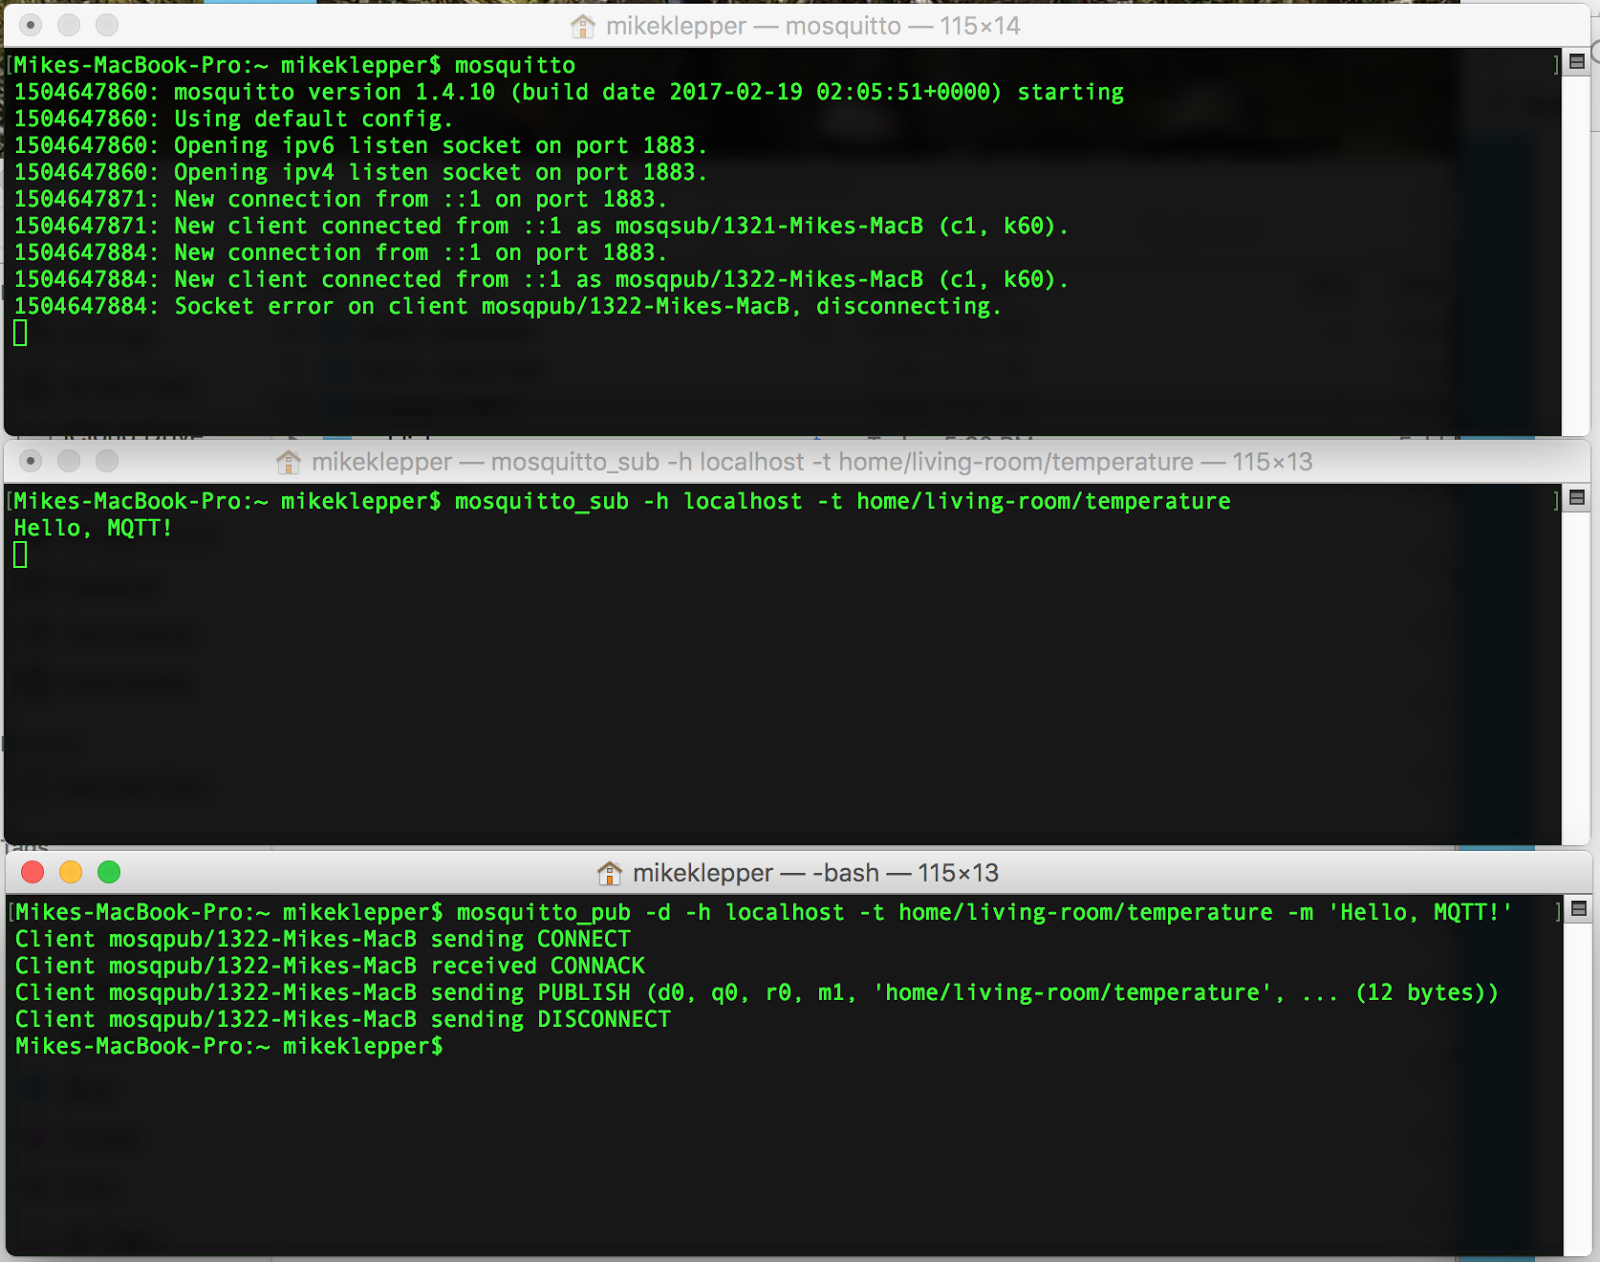Maximize the bash terminal with green button
The width and height of the screenshot is (1600, 1262).
click(x=109, y=872)
